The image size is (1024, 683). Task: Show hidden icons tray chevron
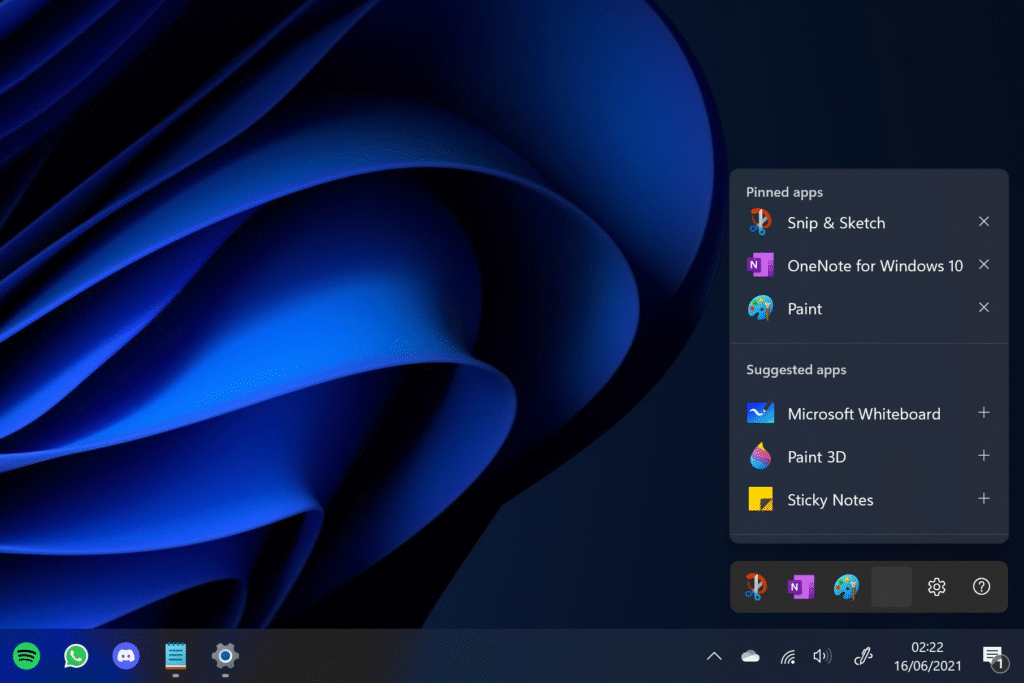[714, 656]
